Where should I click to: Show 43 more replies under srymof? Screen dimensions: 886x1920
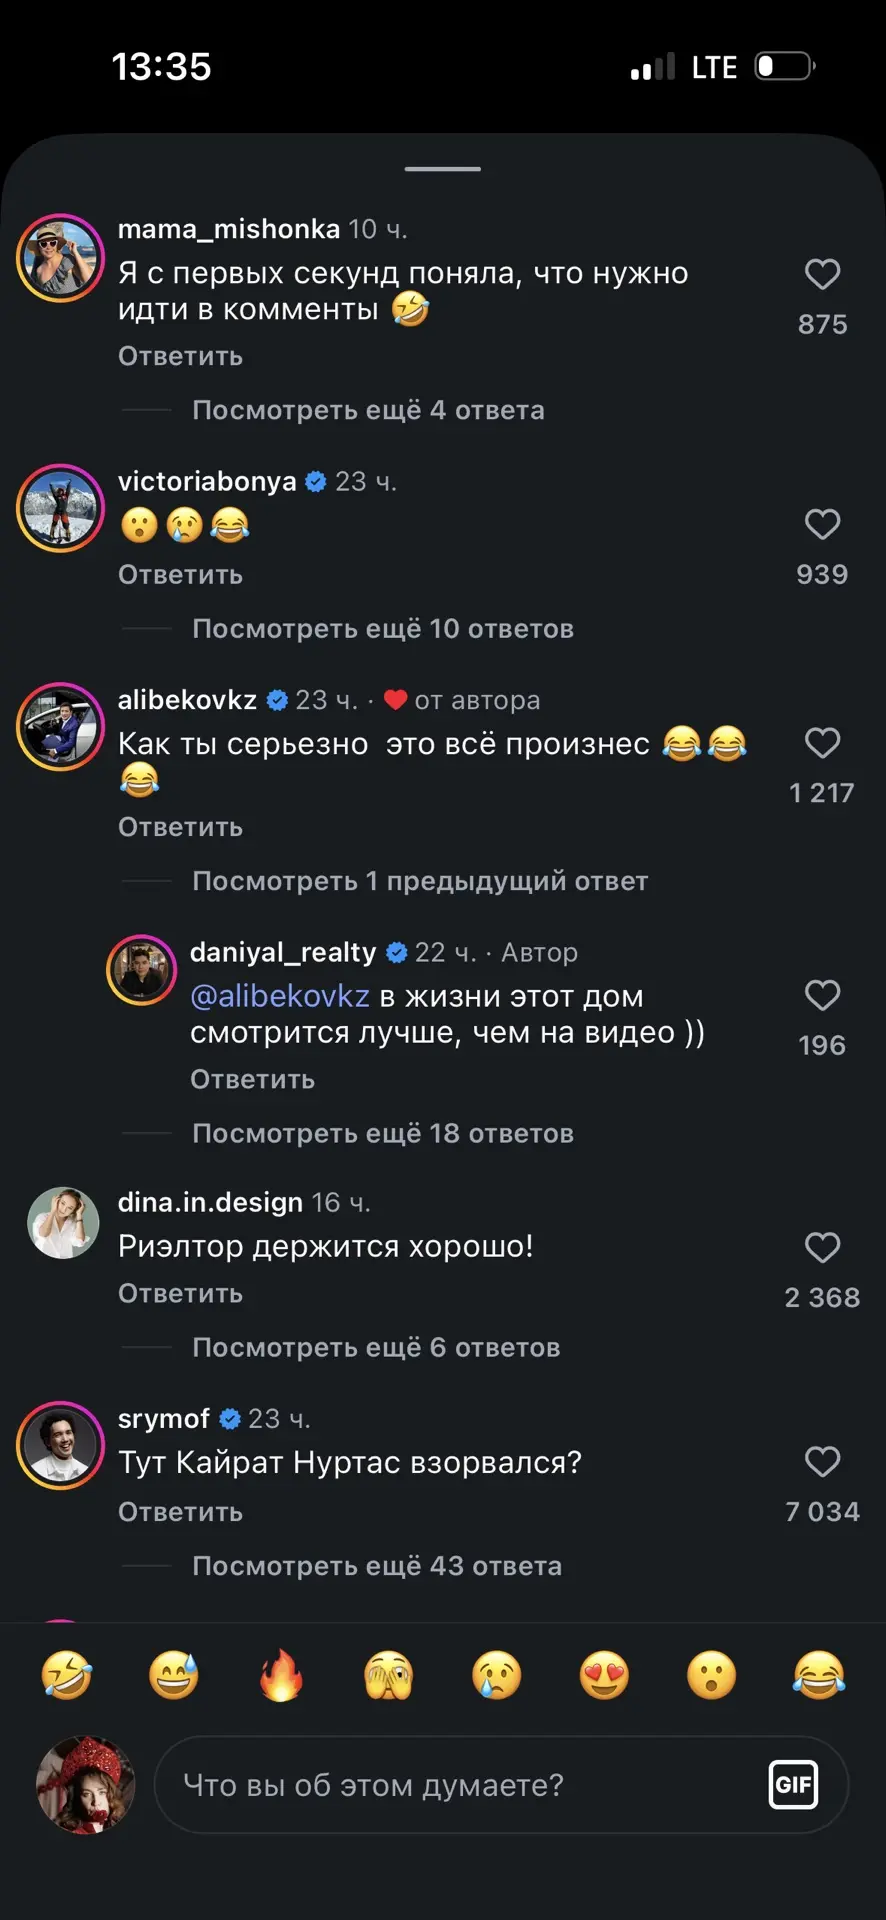(377, 1566)
